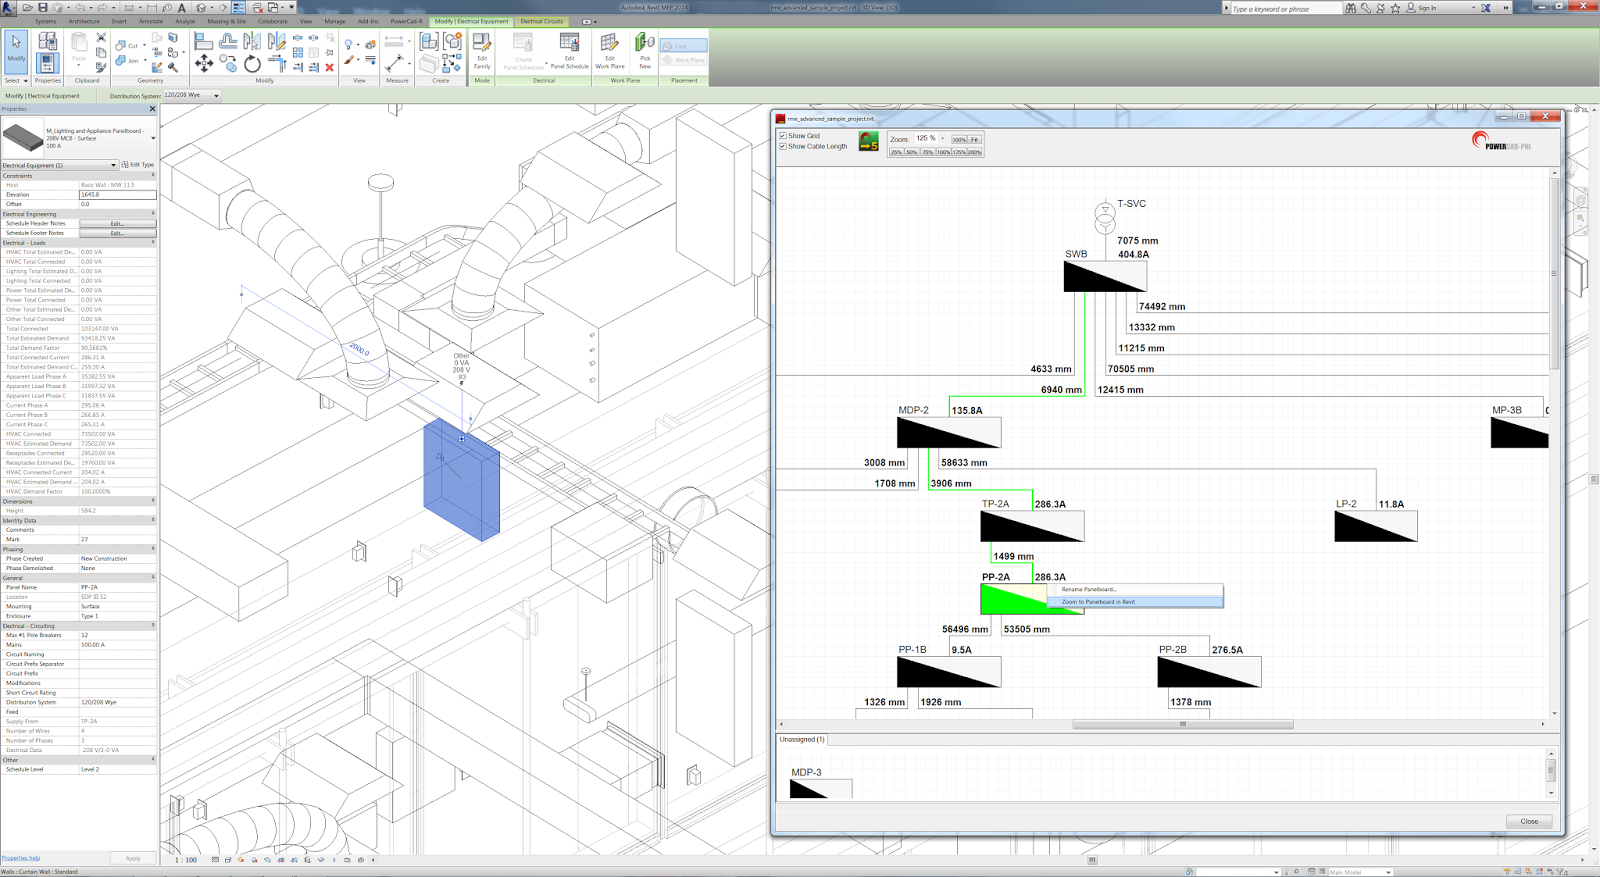Click the Trim/Extend to Corner tool

[277, 64]
